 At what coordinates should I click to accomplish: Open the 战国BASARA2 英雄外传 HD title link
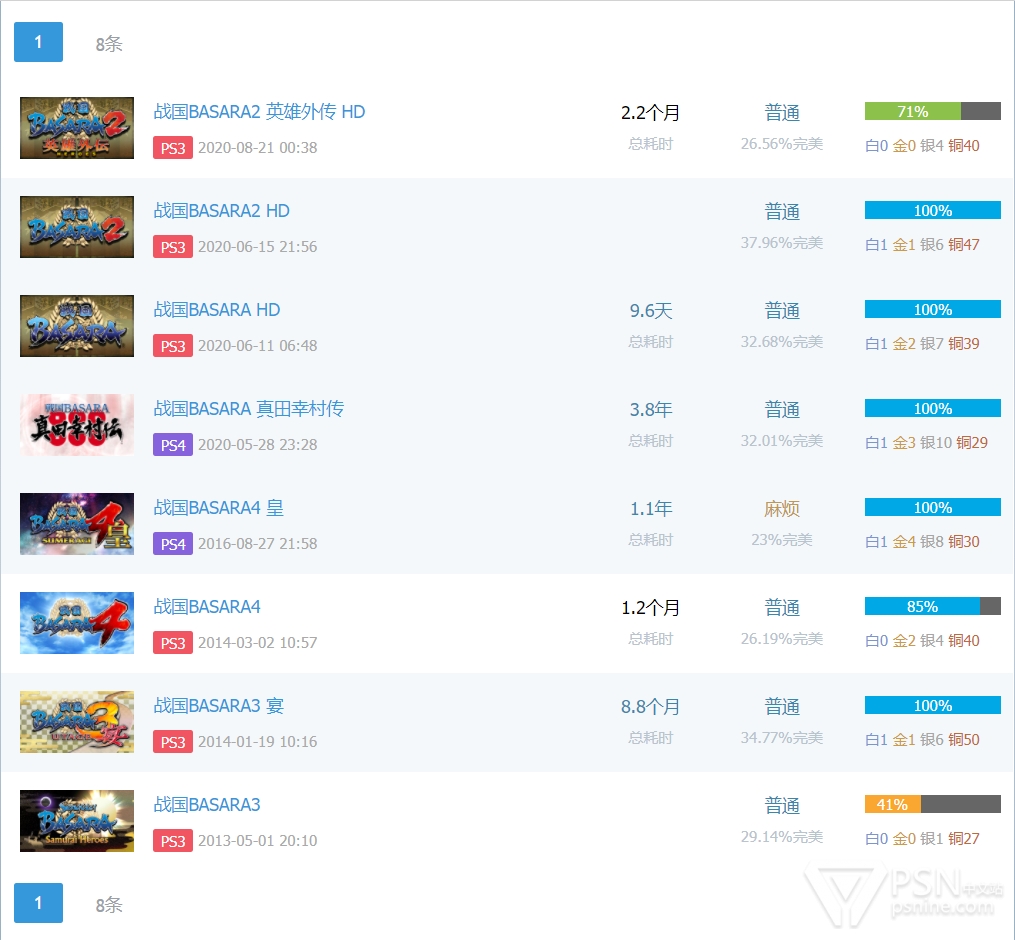(259, 112)
